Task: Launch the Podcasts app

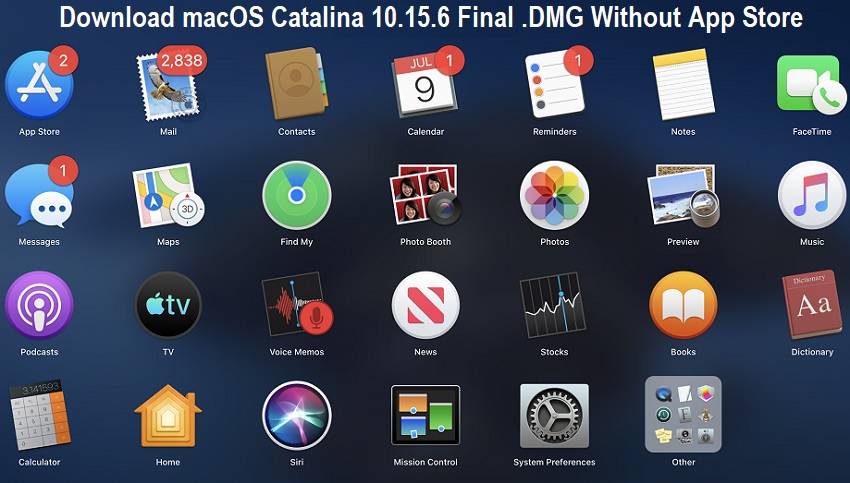Action: 40,305
